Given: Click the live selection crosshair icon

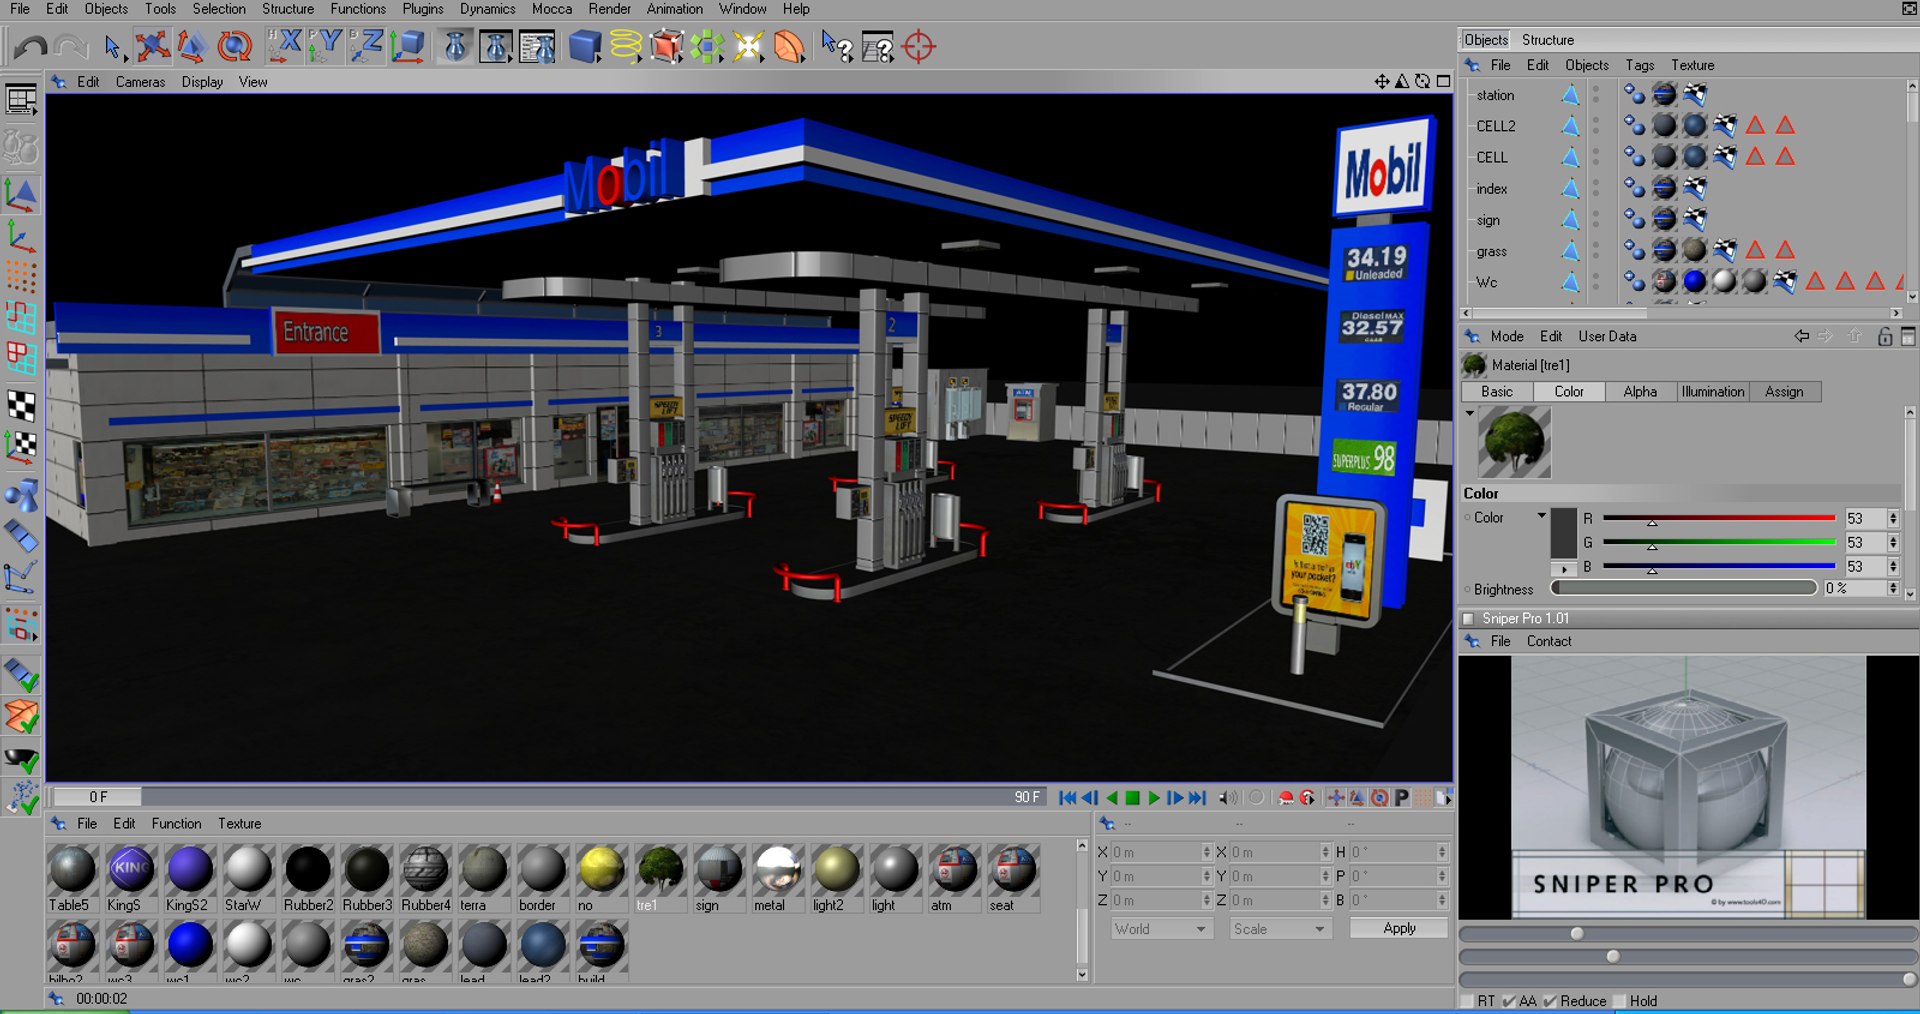Looking at the screenshot, I should click(918, 46).
